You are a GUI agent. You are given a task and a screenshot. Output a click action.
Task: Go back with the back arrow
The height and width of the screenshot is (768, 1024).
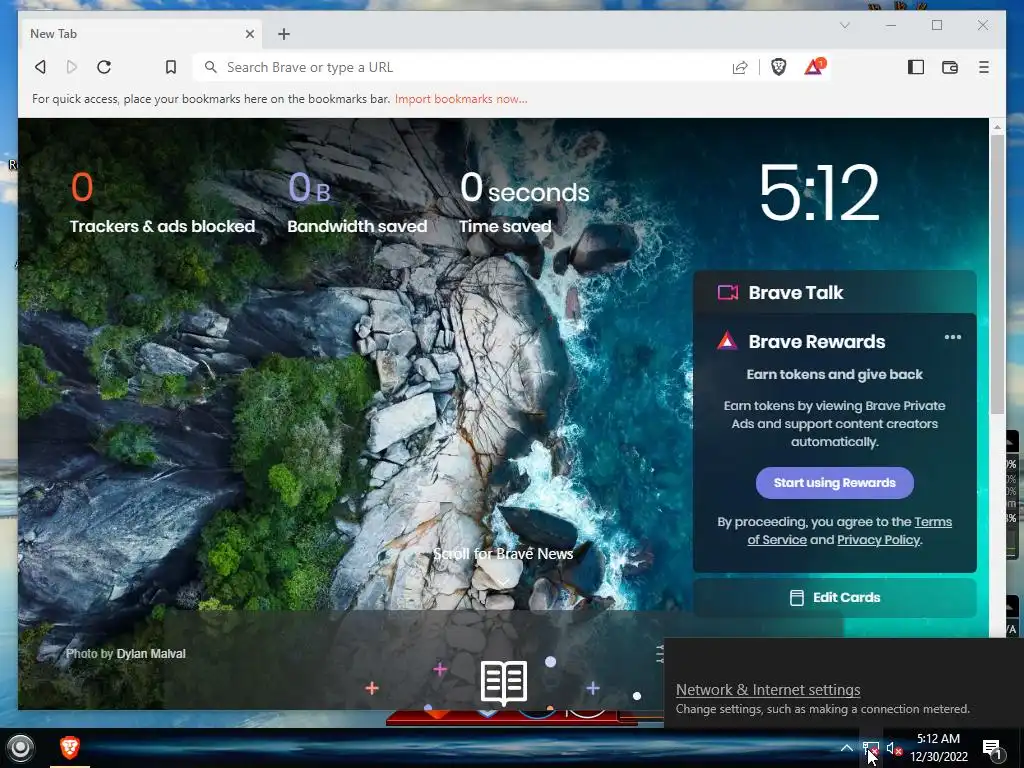pyautogui.click(x=40, y=67)
